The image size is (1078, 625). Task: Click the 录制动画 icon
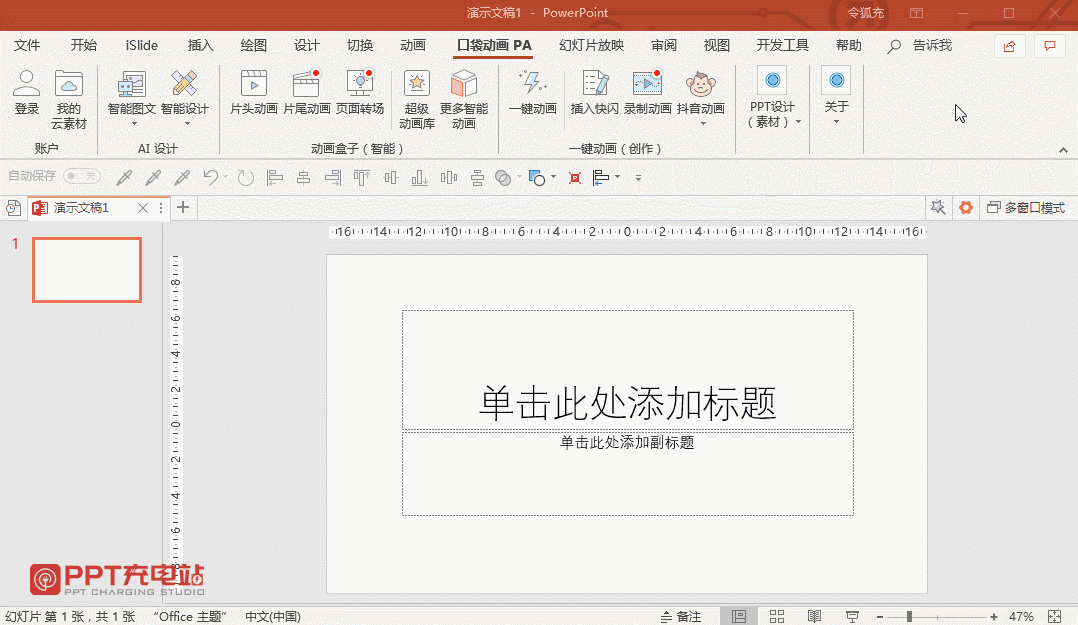[x=647, y=83]
